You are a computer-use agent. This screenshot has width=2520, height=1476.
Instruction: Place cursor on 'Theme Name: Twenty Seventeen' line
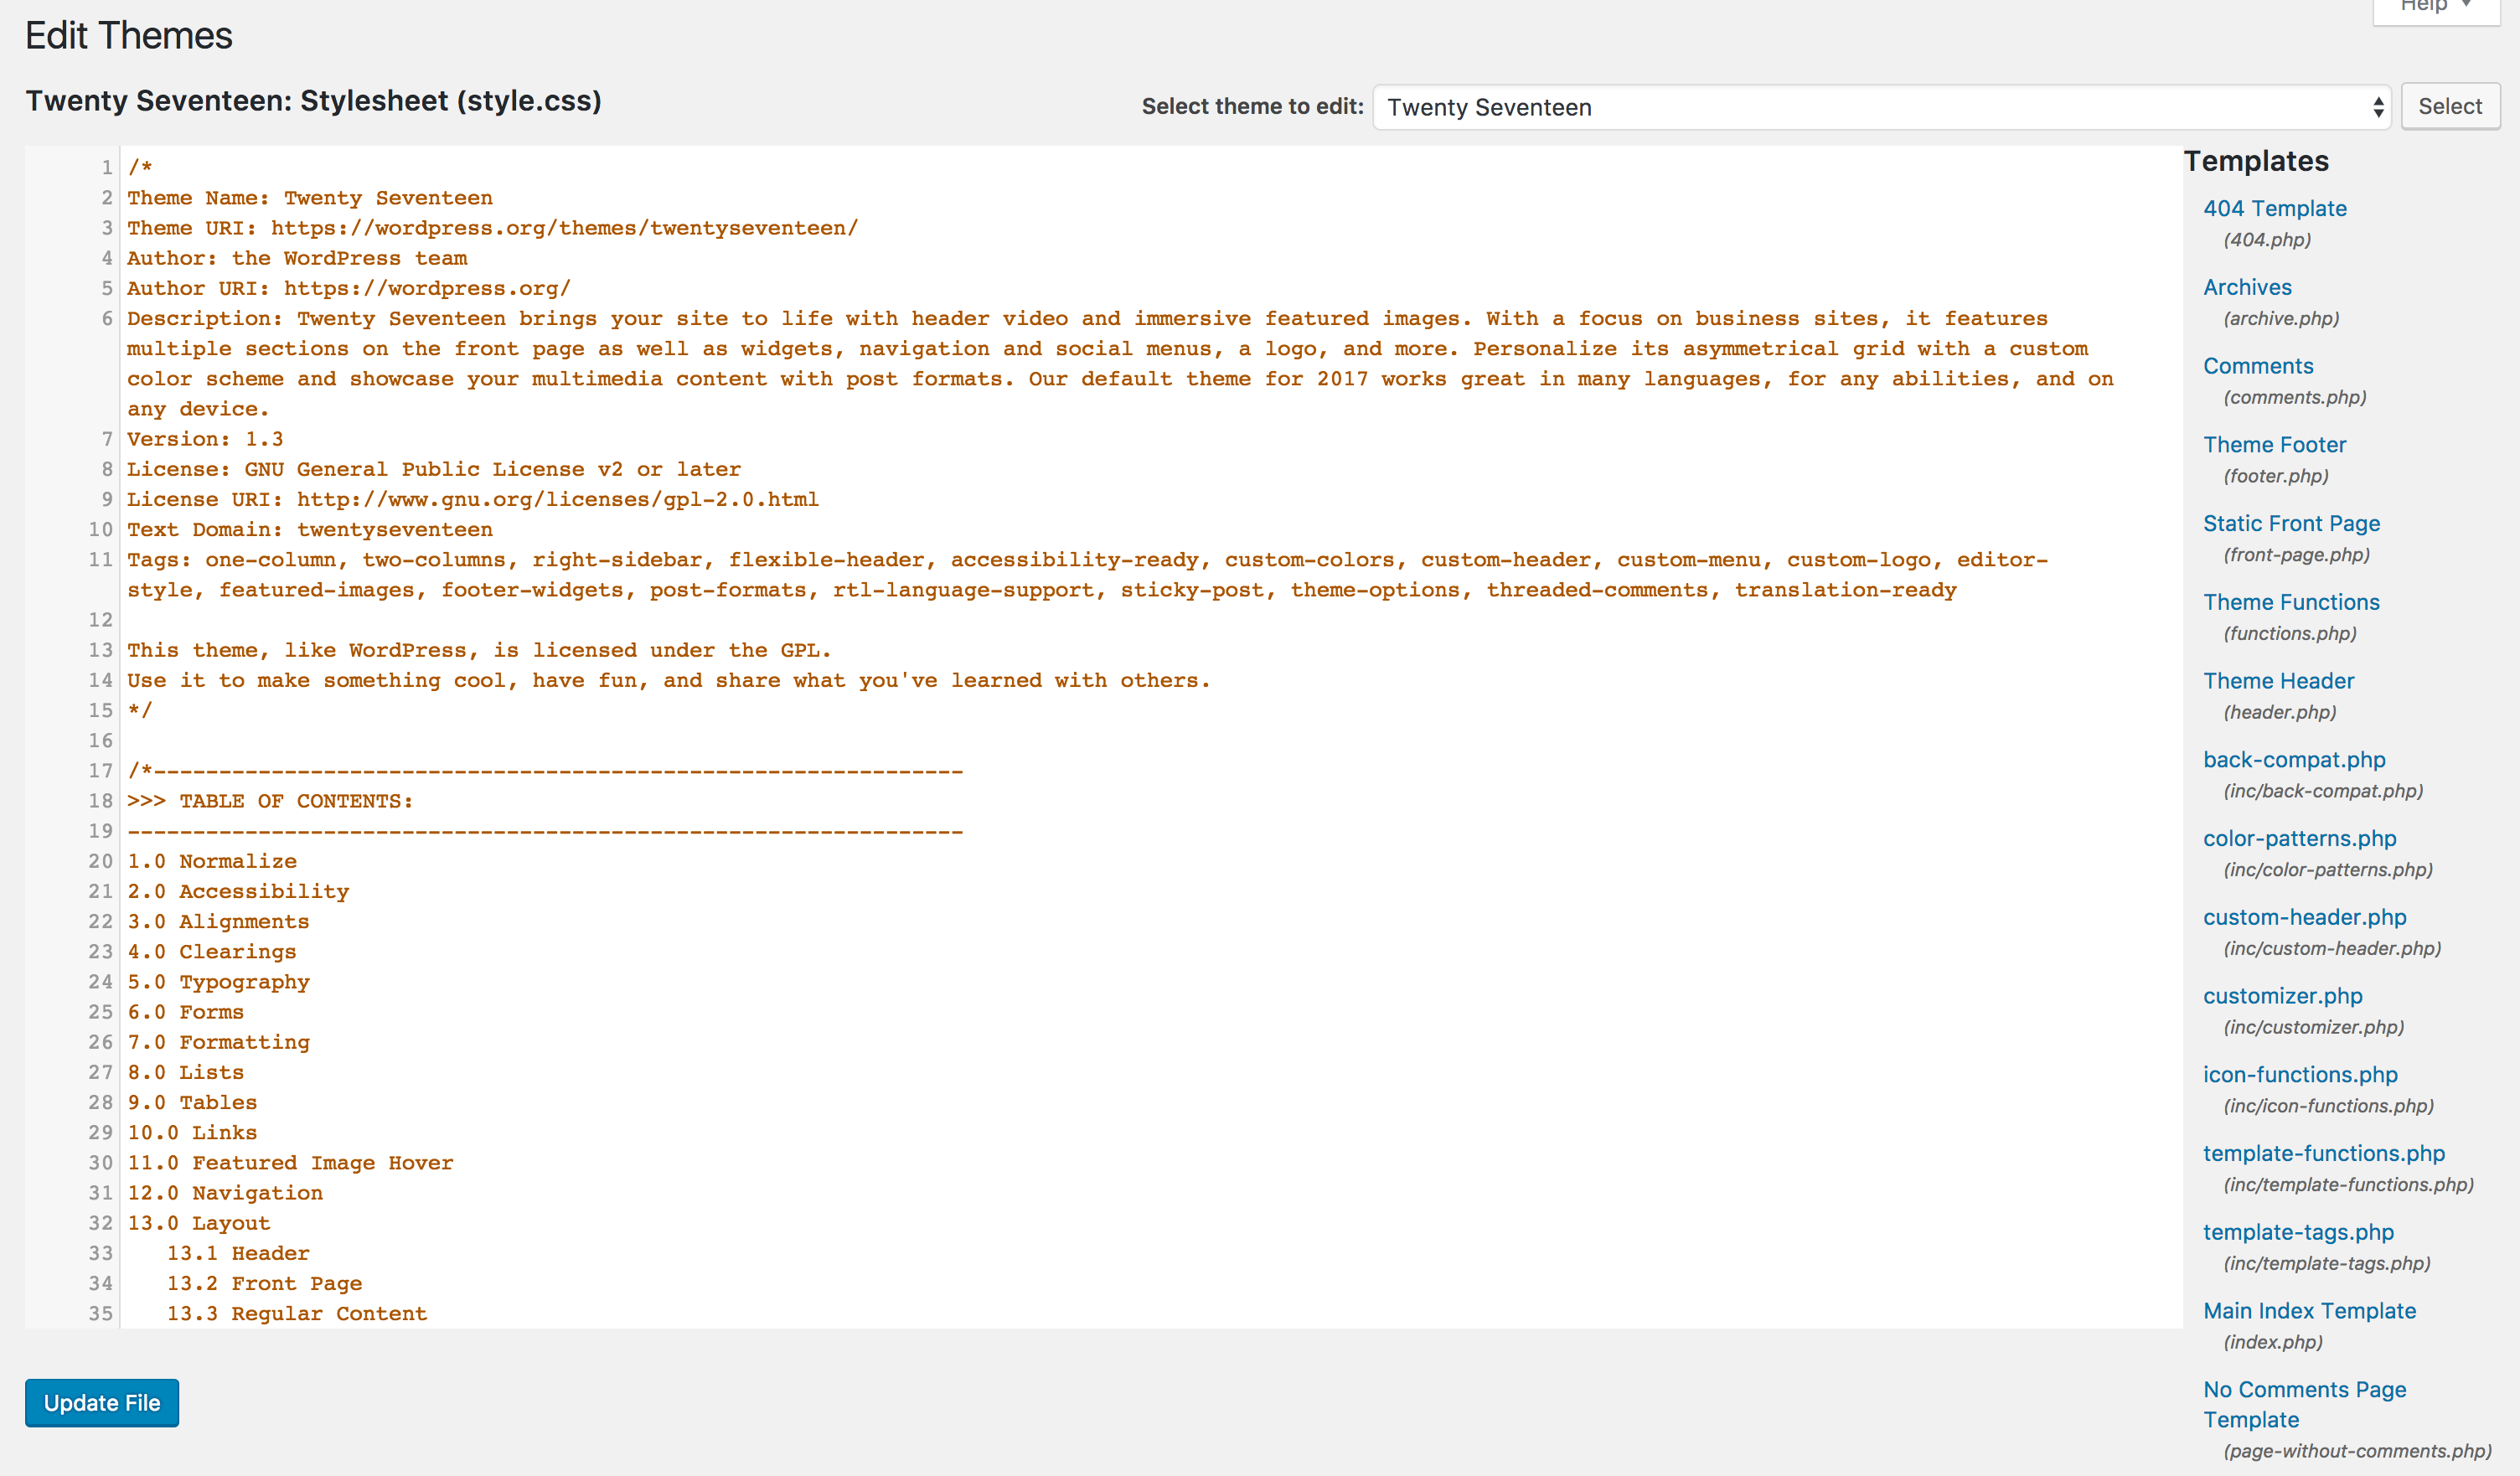(x=310, y=198)
